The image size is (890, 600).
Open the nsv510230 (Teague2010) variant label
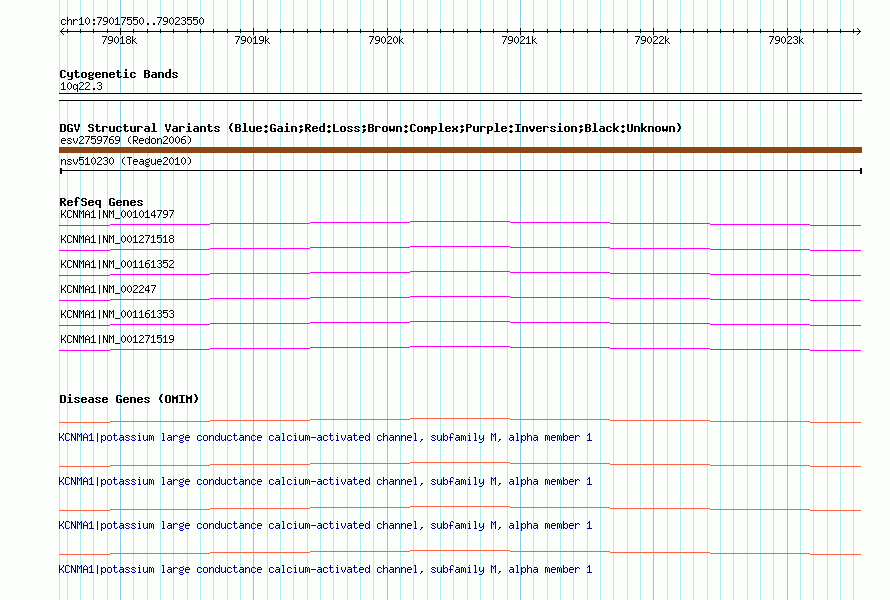[126, 161]
